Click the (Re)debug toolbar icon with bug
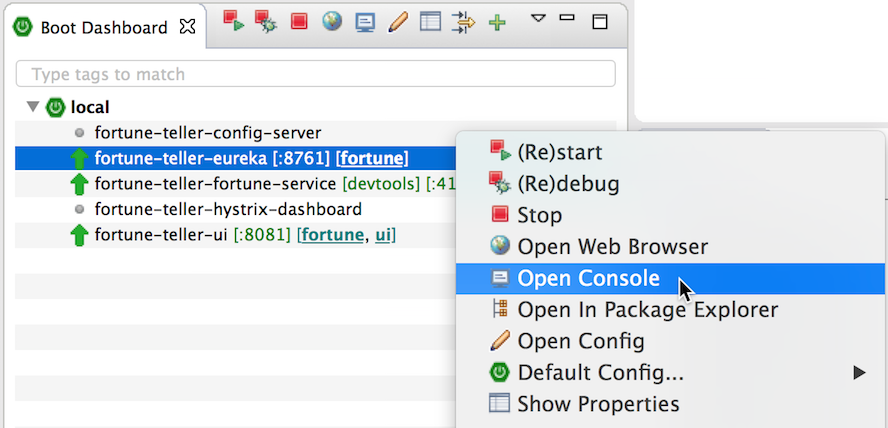This screenshot has width=888, height=428. tap(265, 22)
